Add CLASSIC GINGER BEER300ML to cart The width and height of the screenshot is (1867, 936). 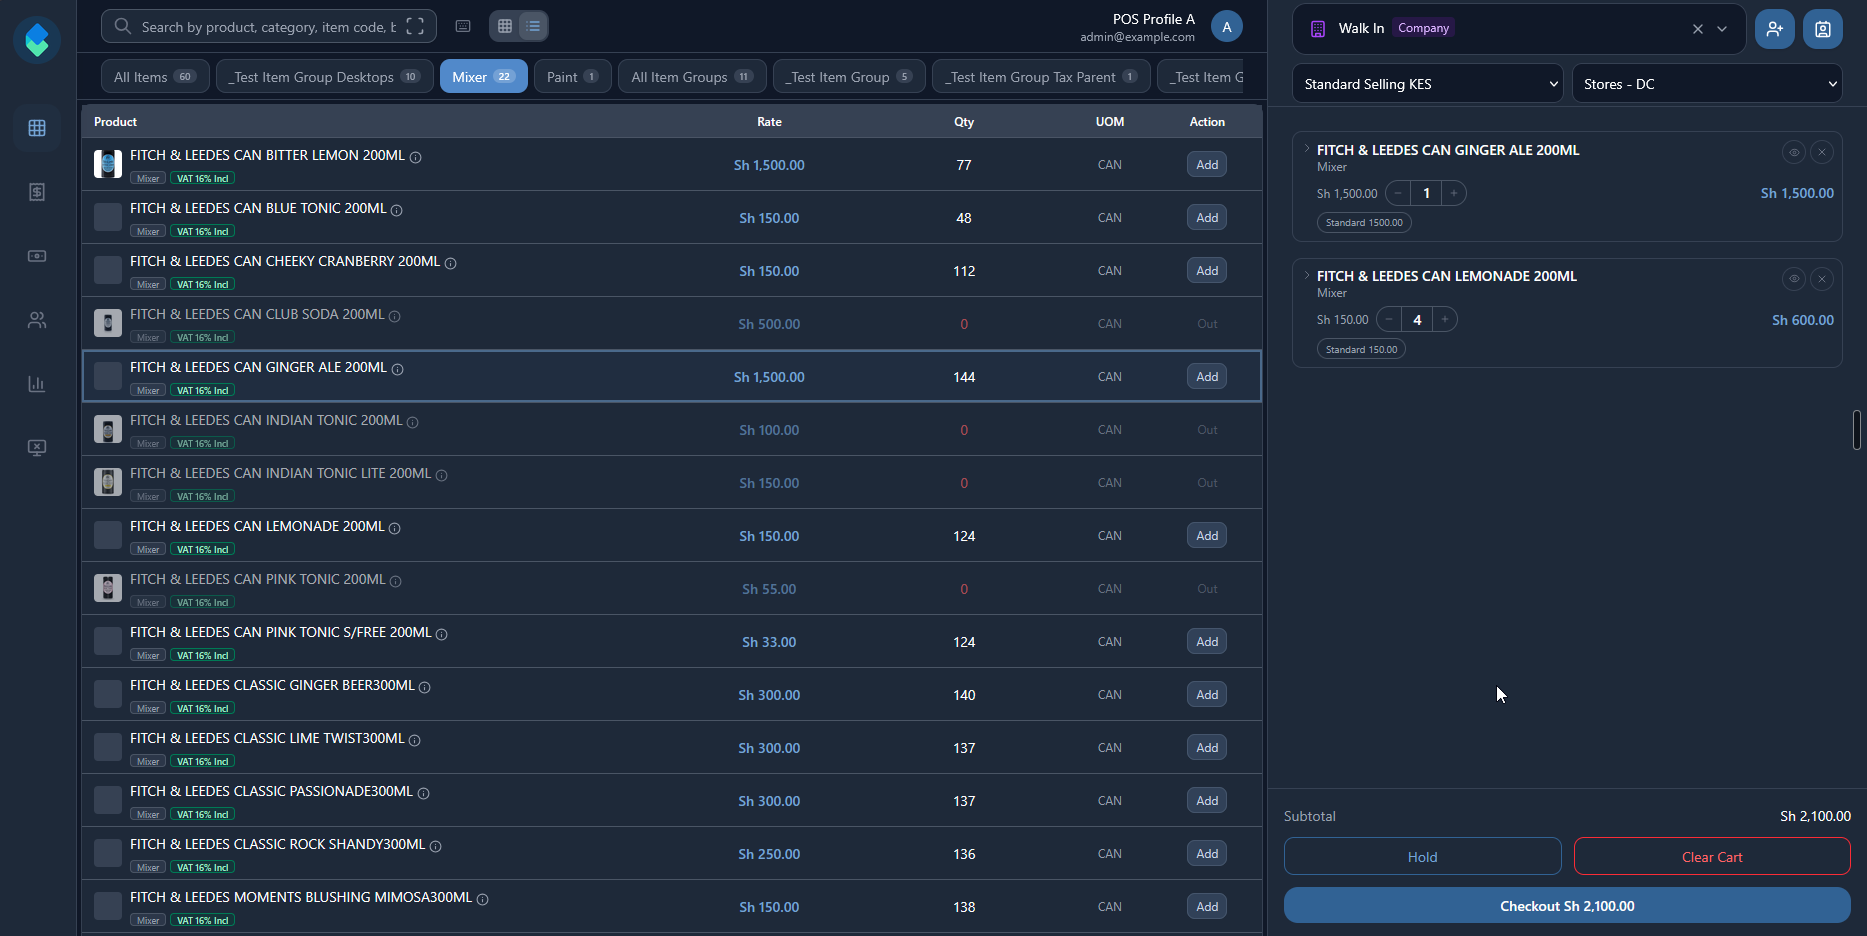click(1207, 695)
